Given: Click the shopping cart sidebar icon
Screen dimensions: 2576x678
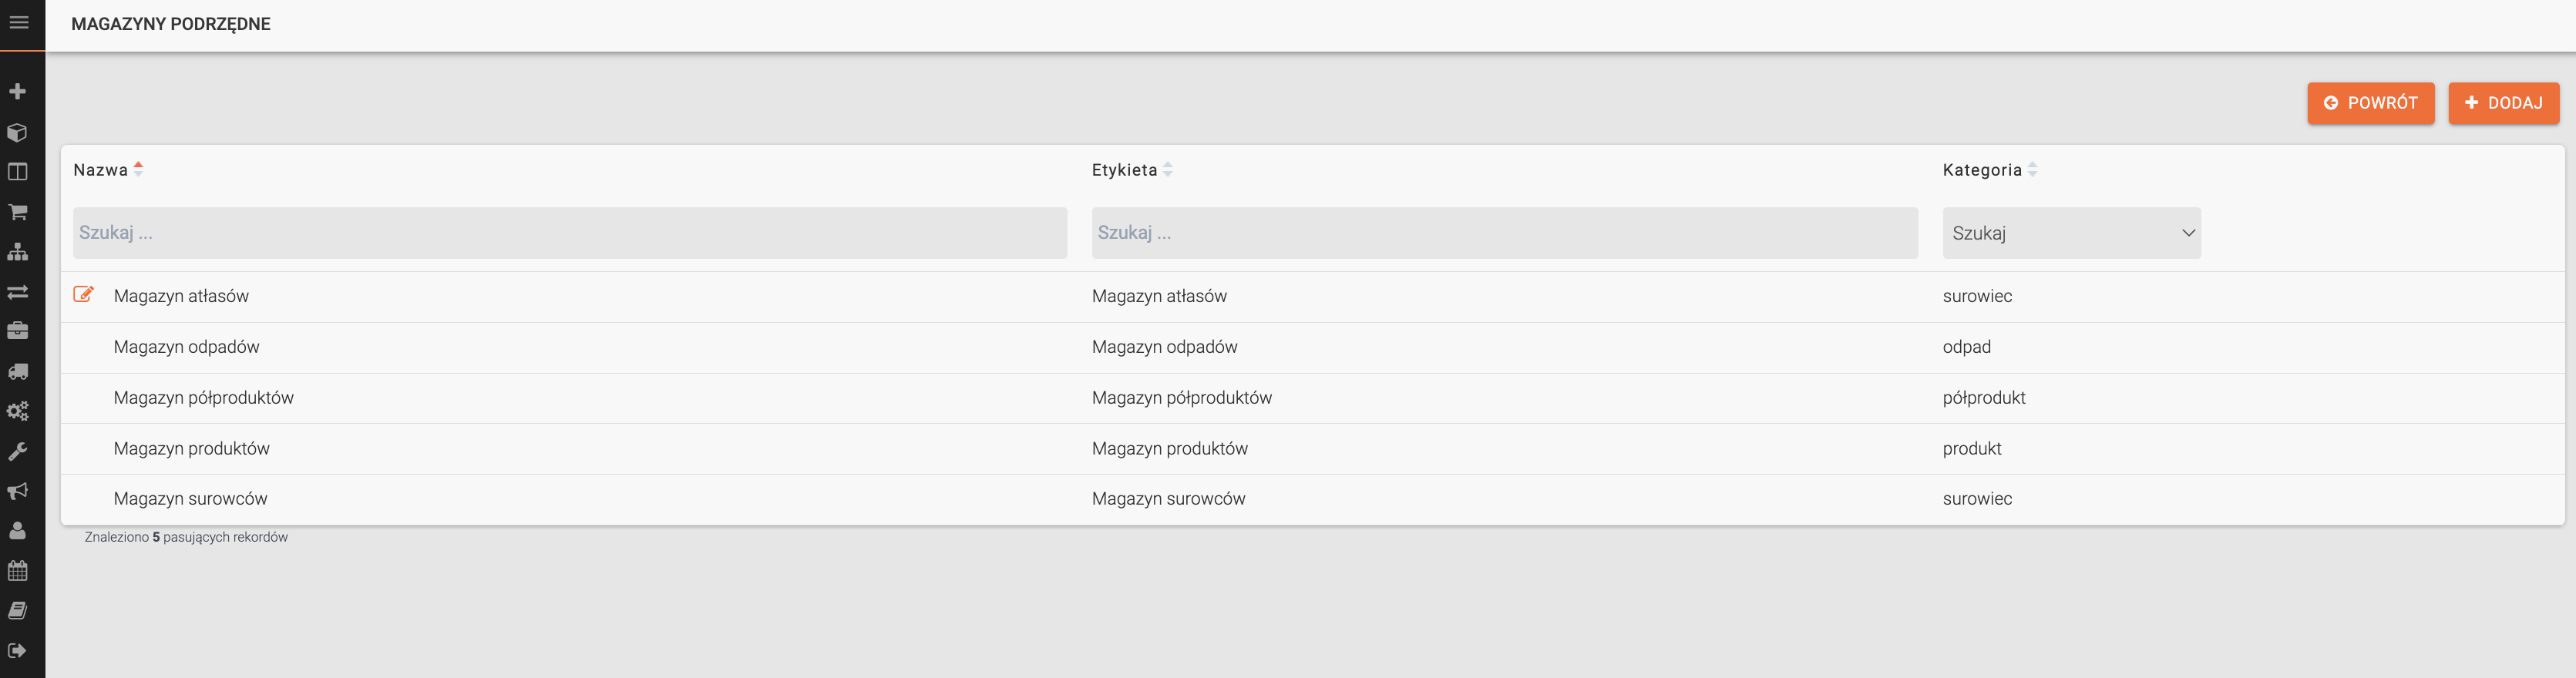Looking at the screenshot, I should point(18,212).
